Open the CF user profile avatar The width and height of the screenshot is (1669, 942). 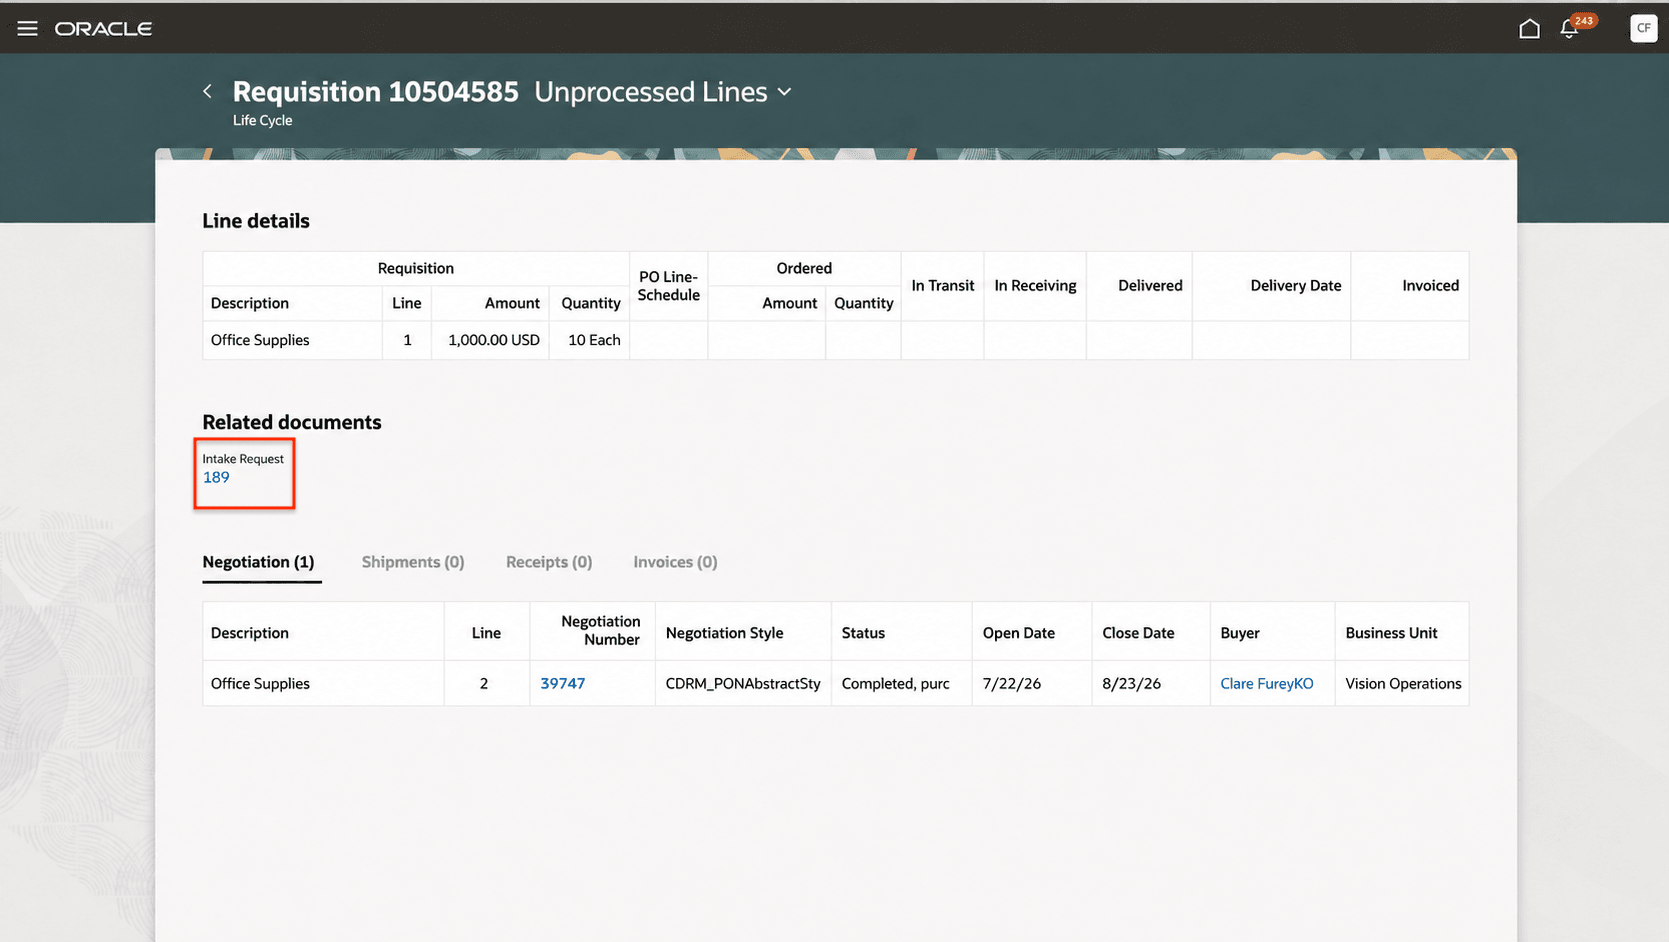(1643, 28)
